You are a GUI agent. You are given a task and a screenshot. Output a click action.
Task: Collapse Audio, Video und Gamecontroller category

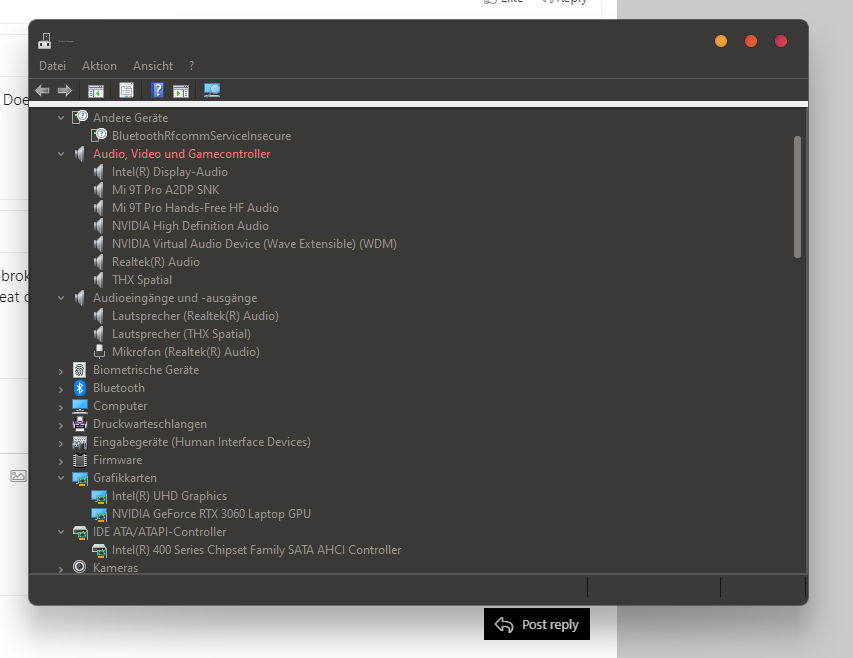61,154
